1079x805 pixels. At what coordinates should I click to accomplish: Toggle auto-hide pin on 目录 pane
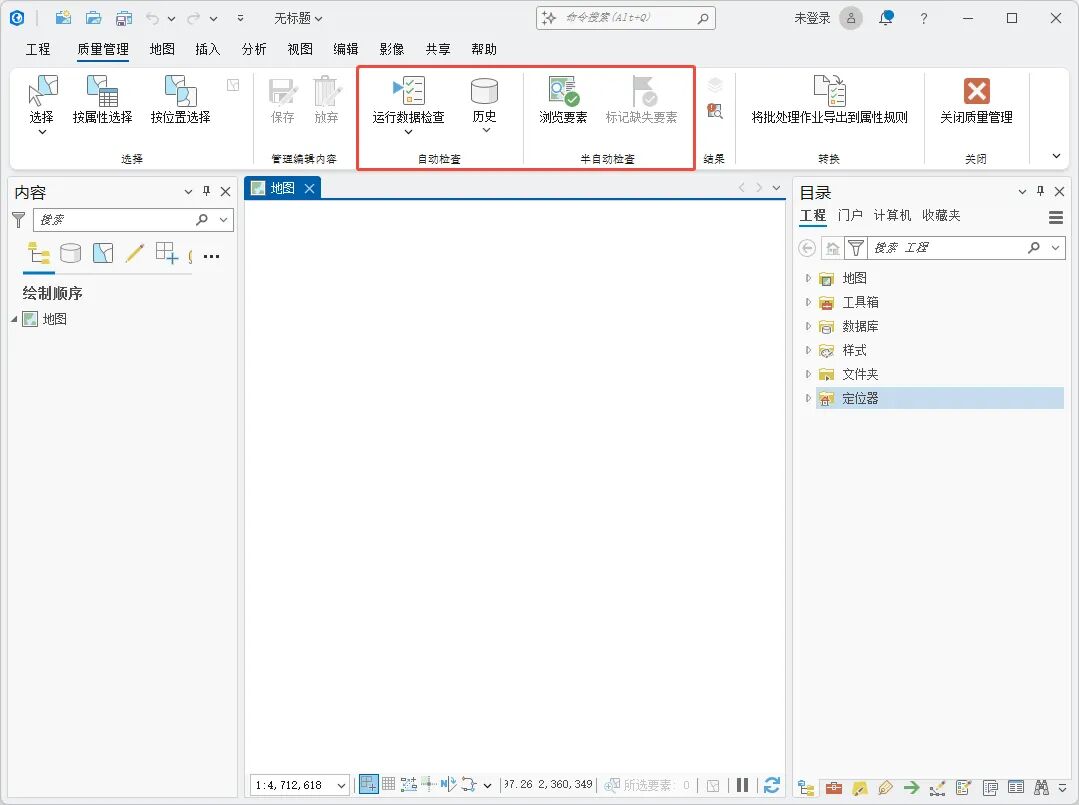coord(1040,191)
